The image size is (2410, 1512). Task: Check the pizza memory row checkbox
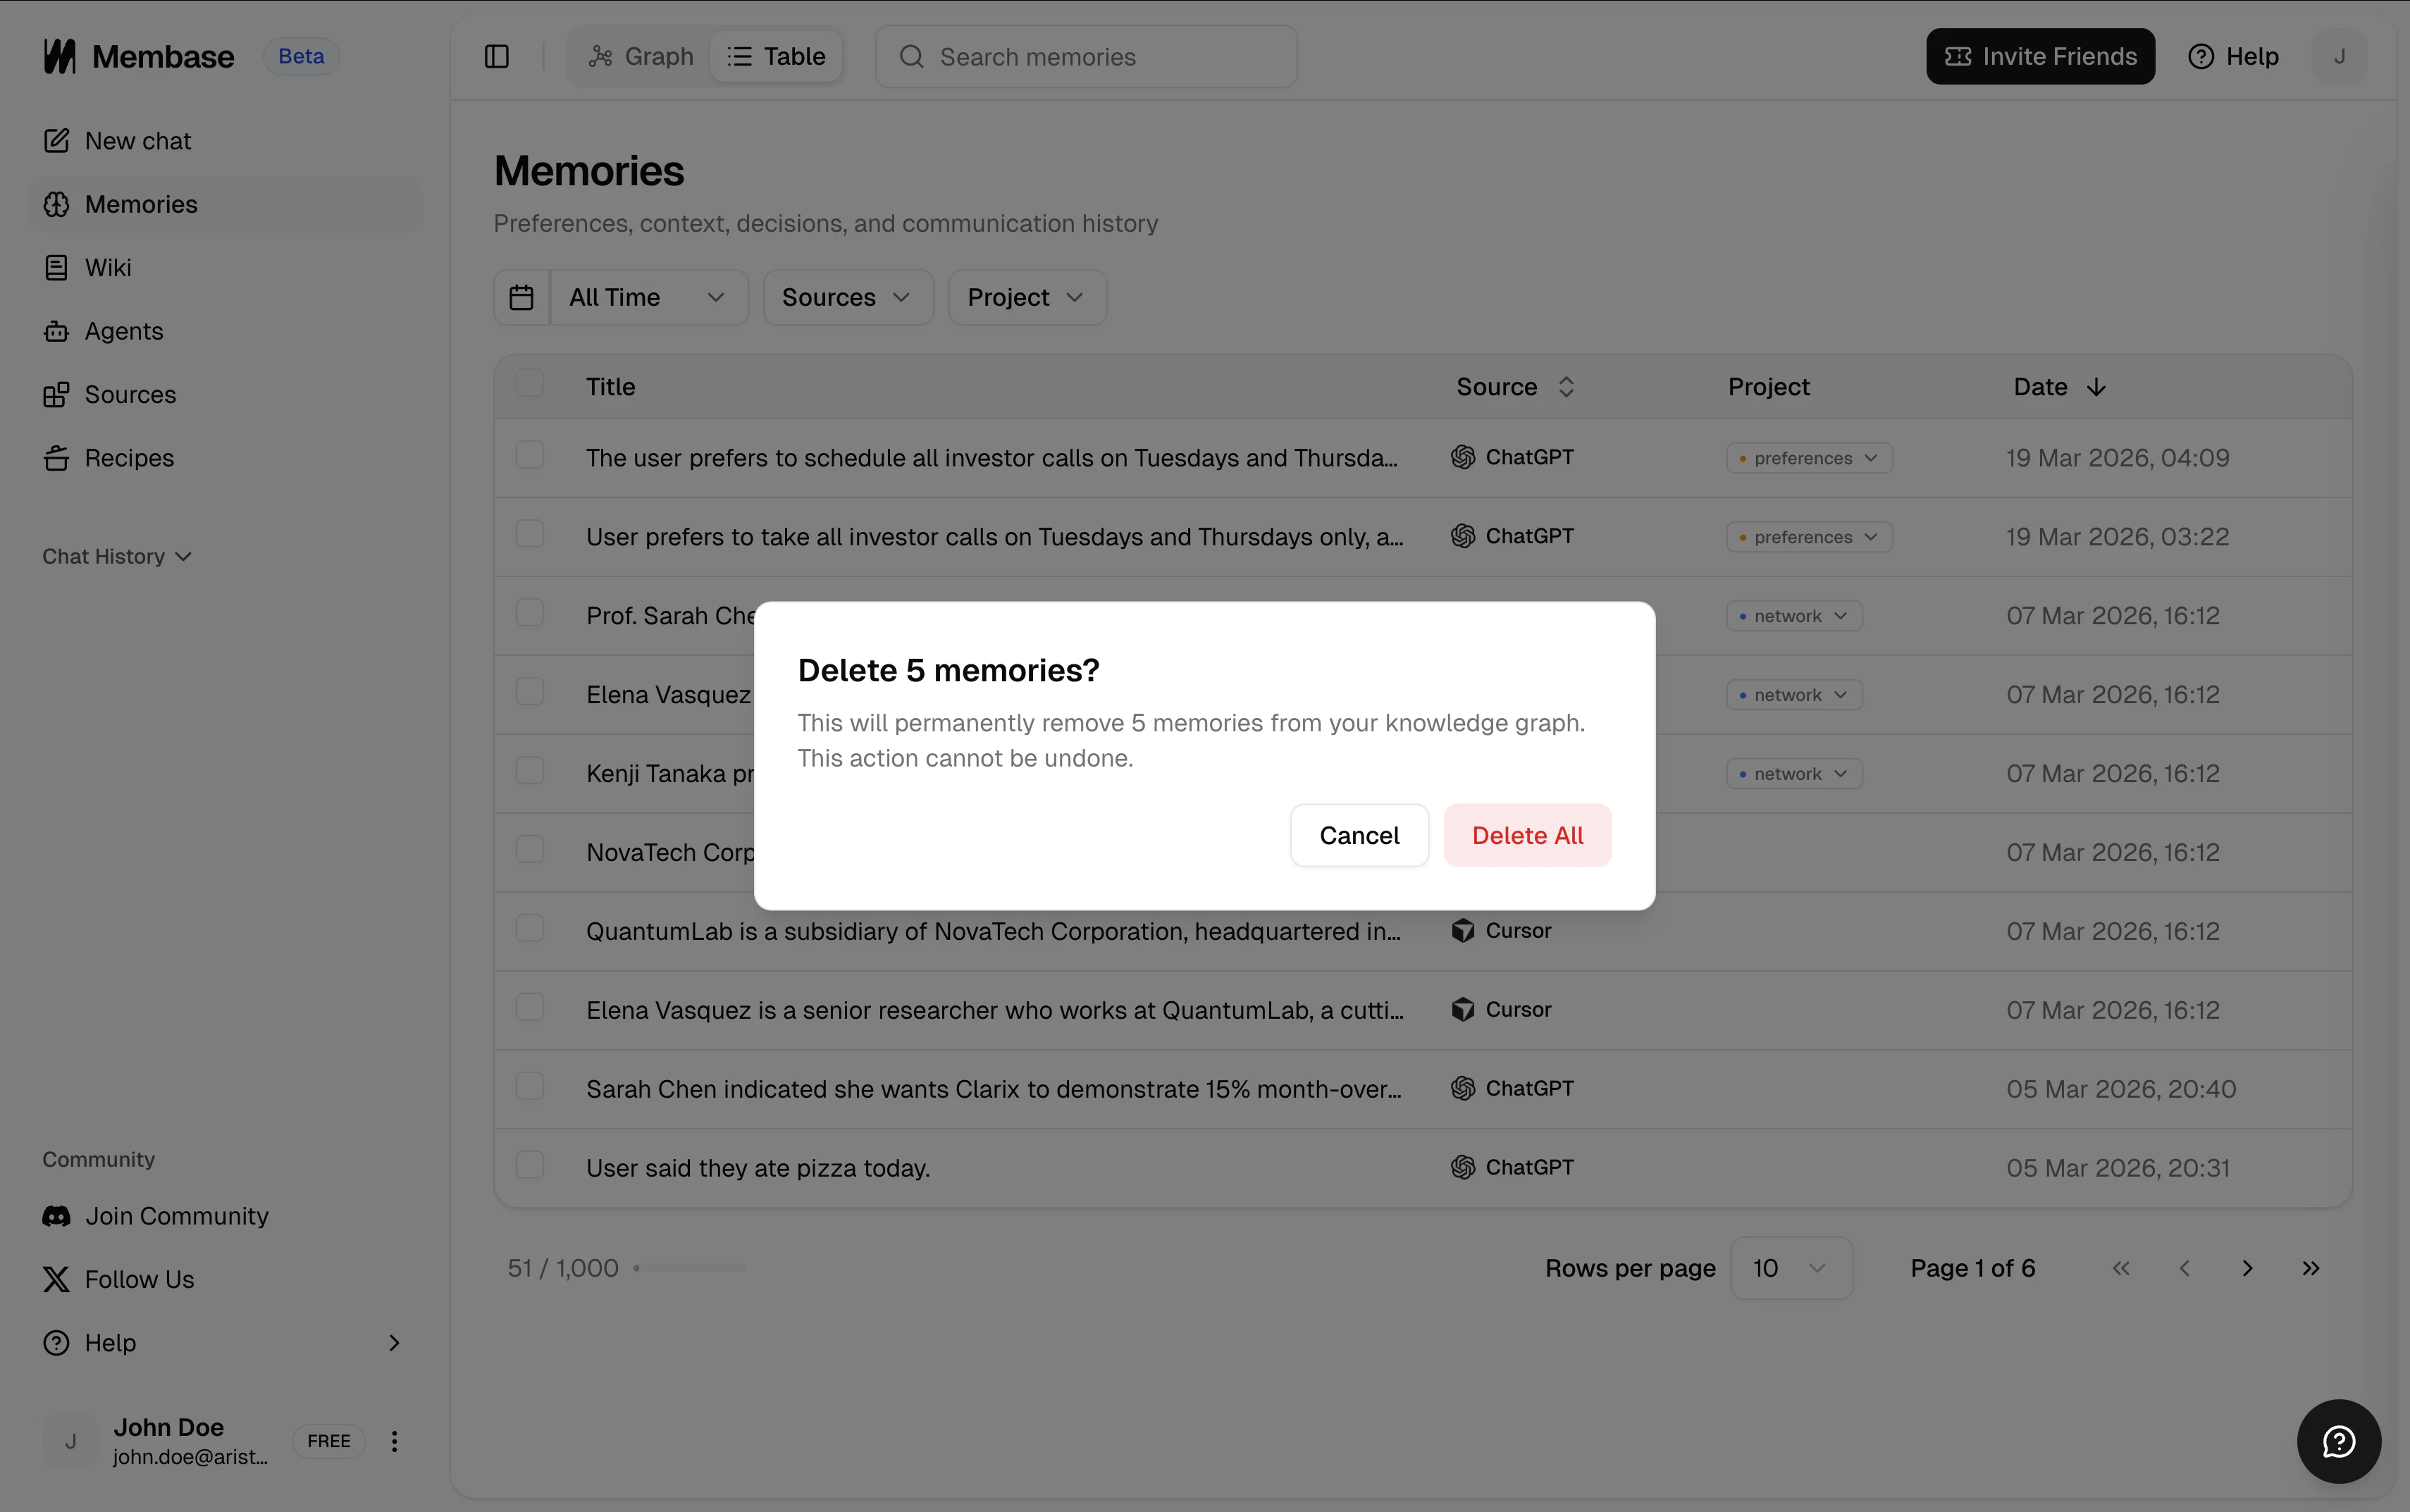[530, 1164]
